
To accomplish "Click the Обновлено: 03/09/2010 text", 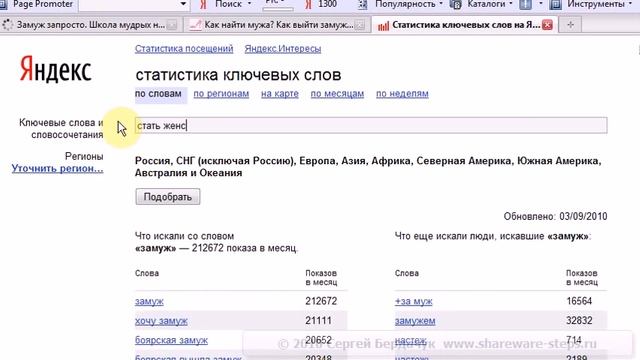I will pyautogui.click(x=556, y=216).
